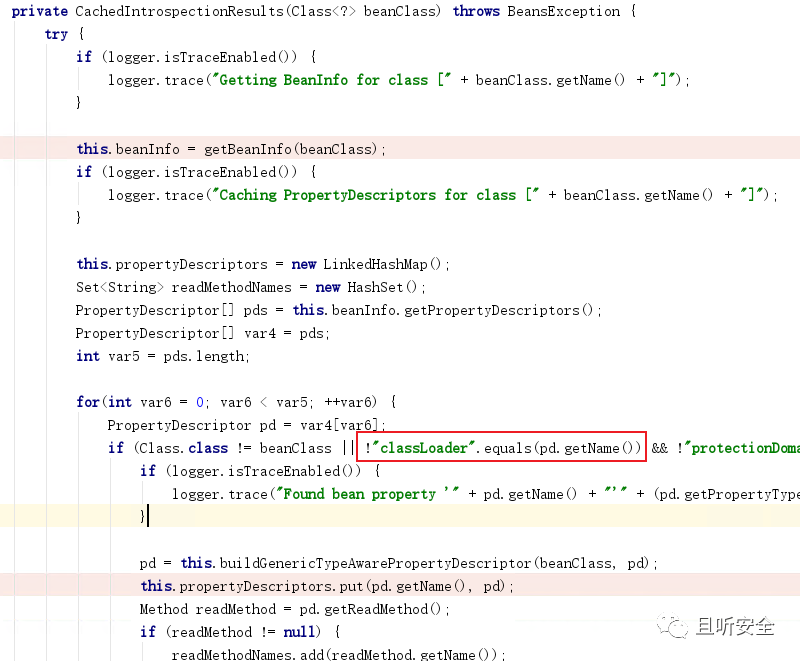Click '++var6' in the for loop

tap(348, 402)
